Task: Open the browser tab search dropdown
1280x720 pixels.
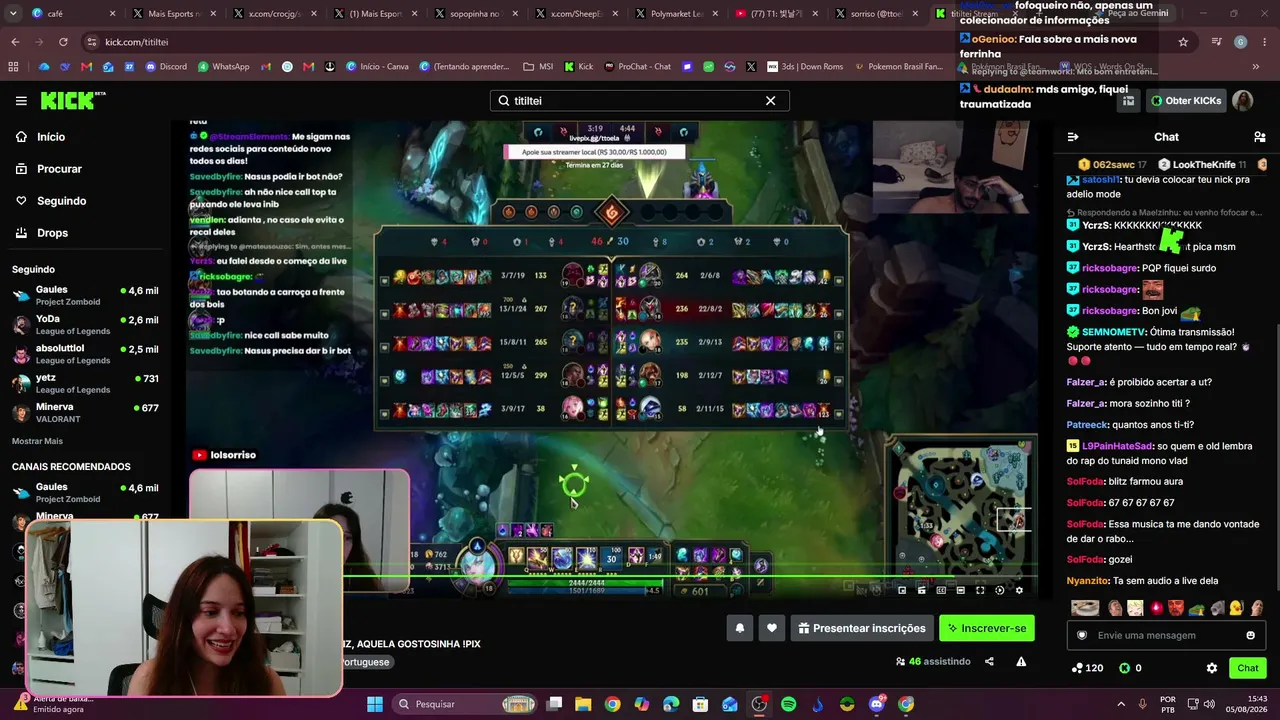Action: pos(14,14)
